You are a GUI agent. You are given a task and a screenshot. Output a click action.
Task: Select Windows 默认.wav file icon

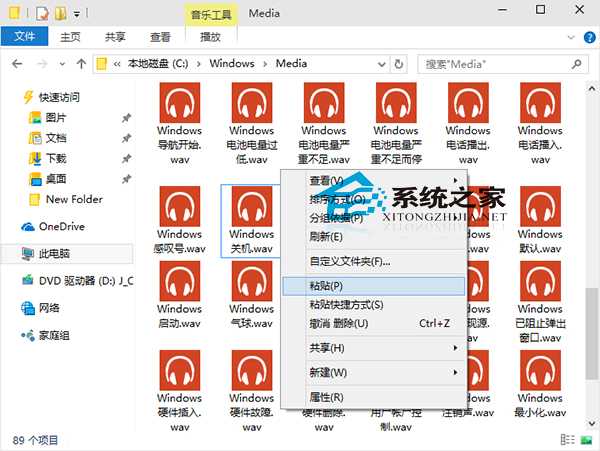540,207
